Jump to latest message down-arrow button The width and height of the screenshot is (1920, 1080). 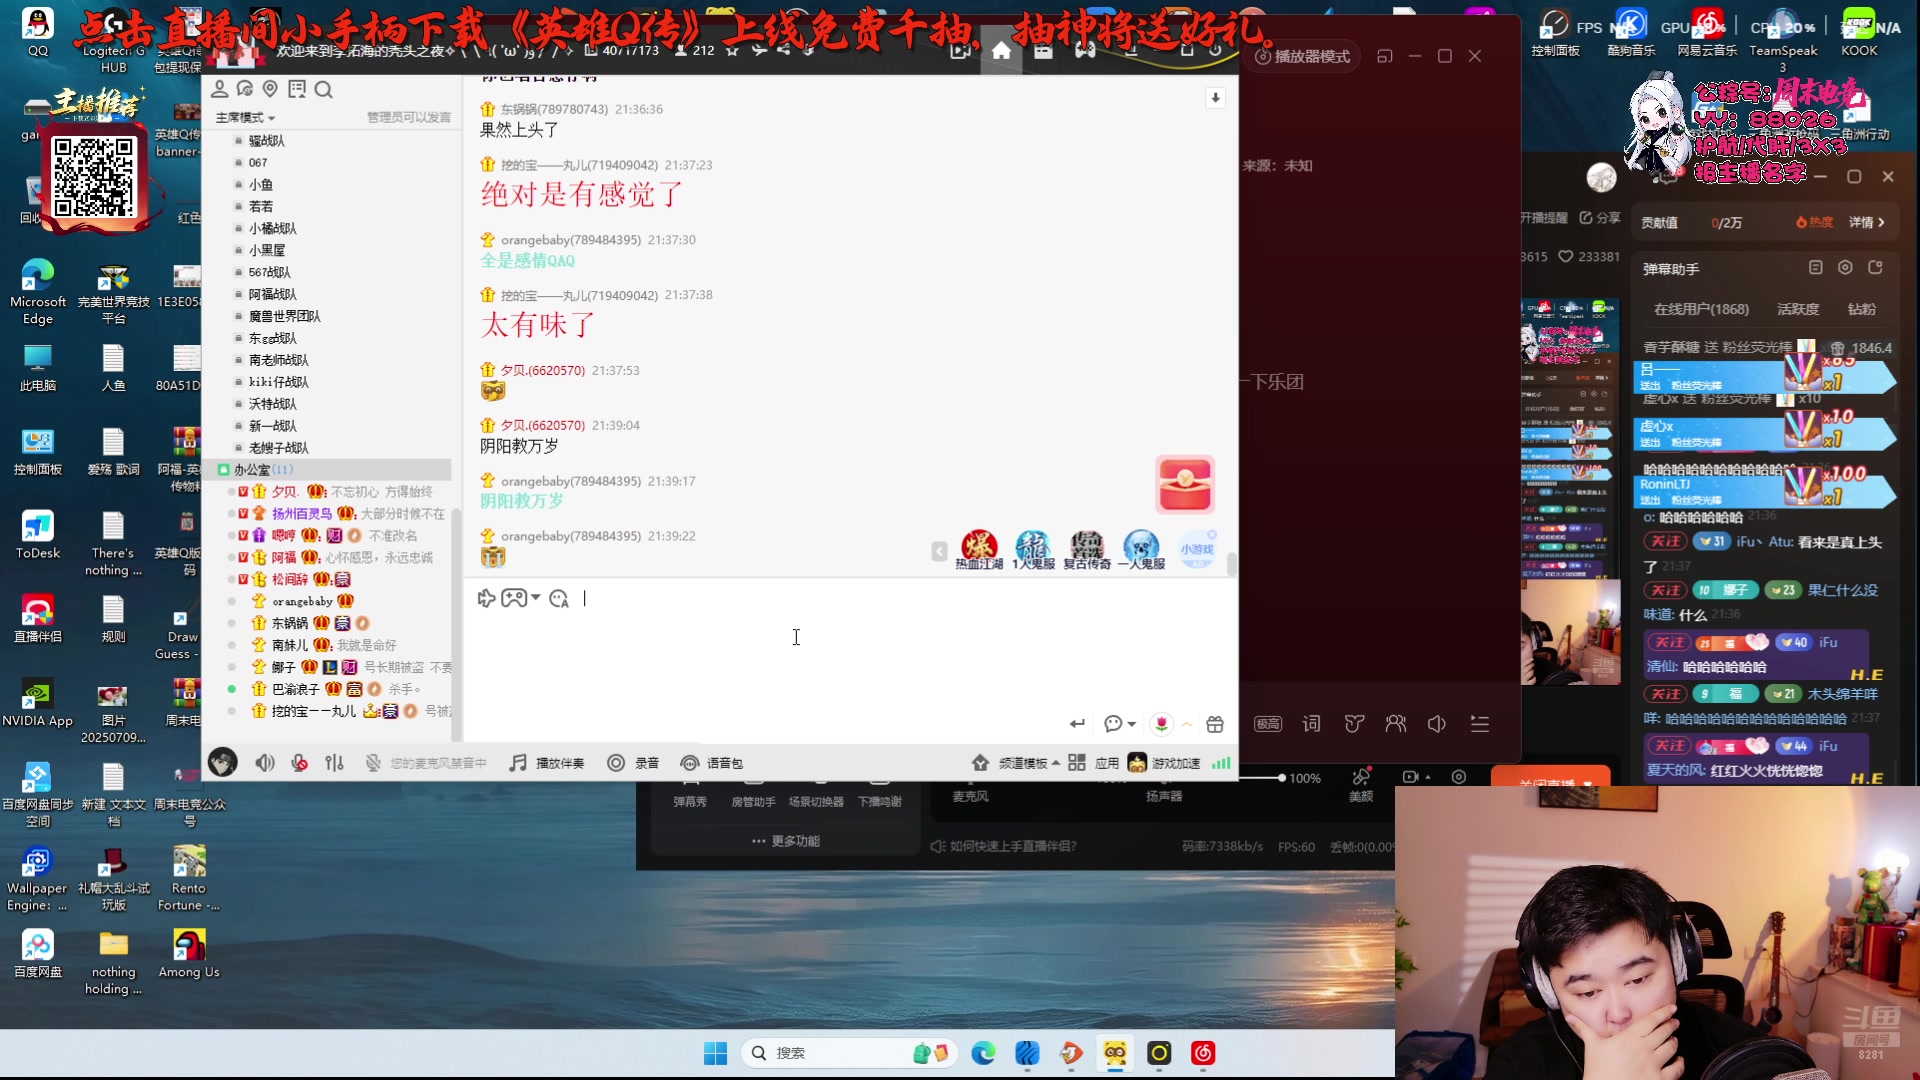(1215, 97)
